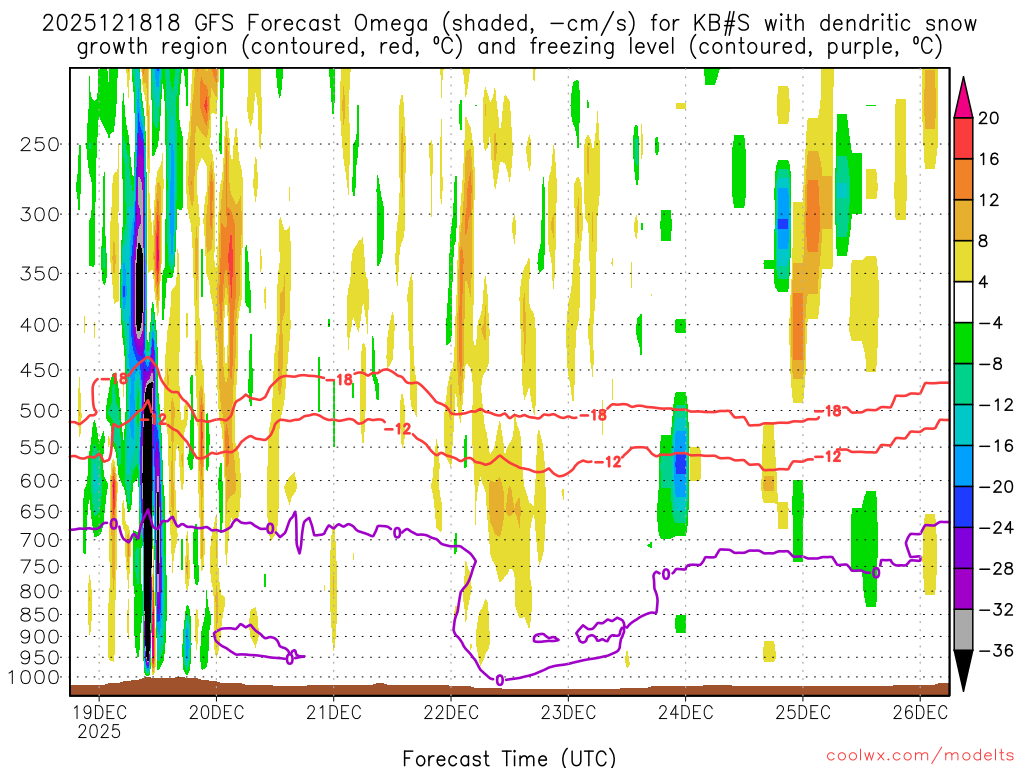Viewport: 1024px width, 768px height.
Task: Click the 450 pressure level label
Action: coord(40,370)
